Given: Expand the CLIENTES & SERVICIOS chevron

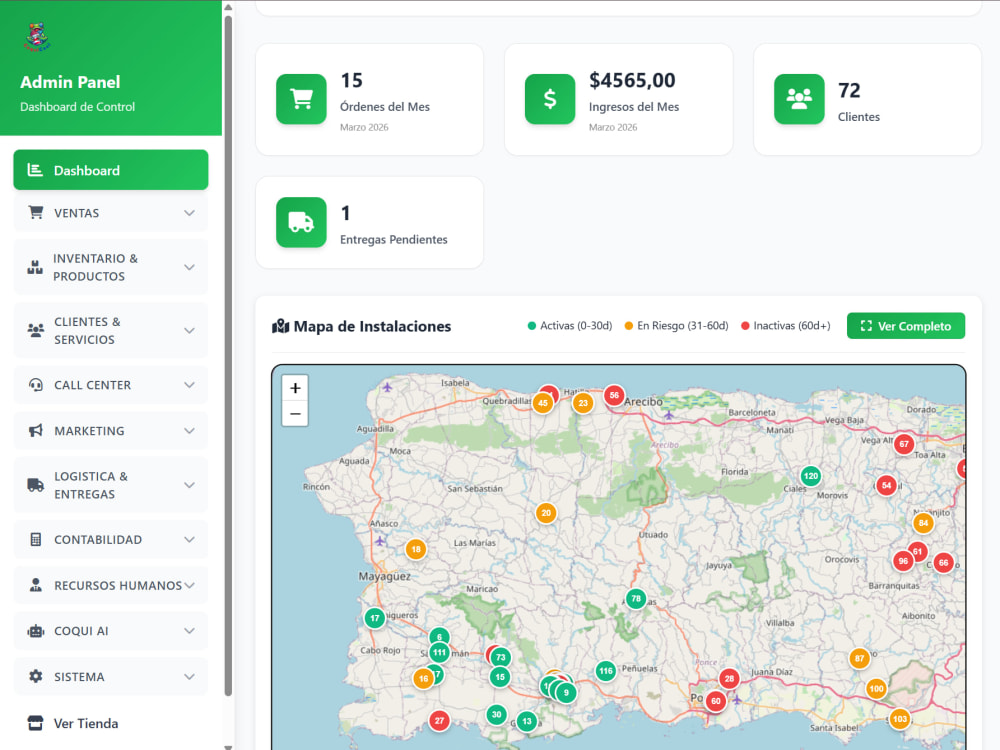Looking at the screenshot, I should pyautogui.click(x=189, y=330).
